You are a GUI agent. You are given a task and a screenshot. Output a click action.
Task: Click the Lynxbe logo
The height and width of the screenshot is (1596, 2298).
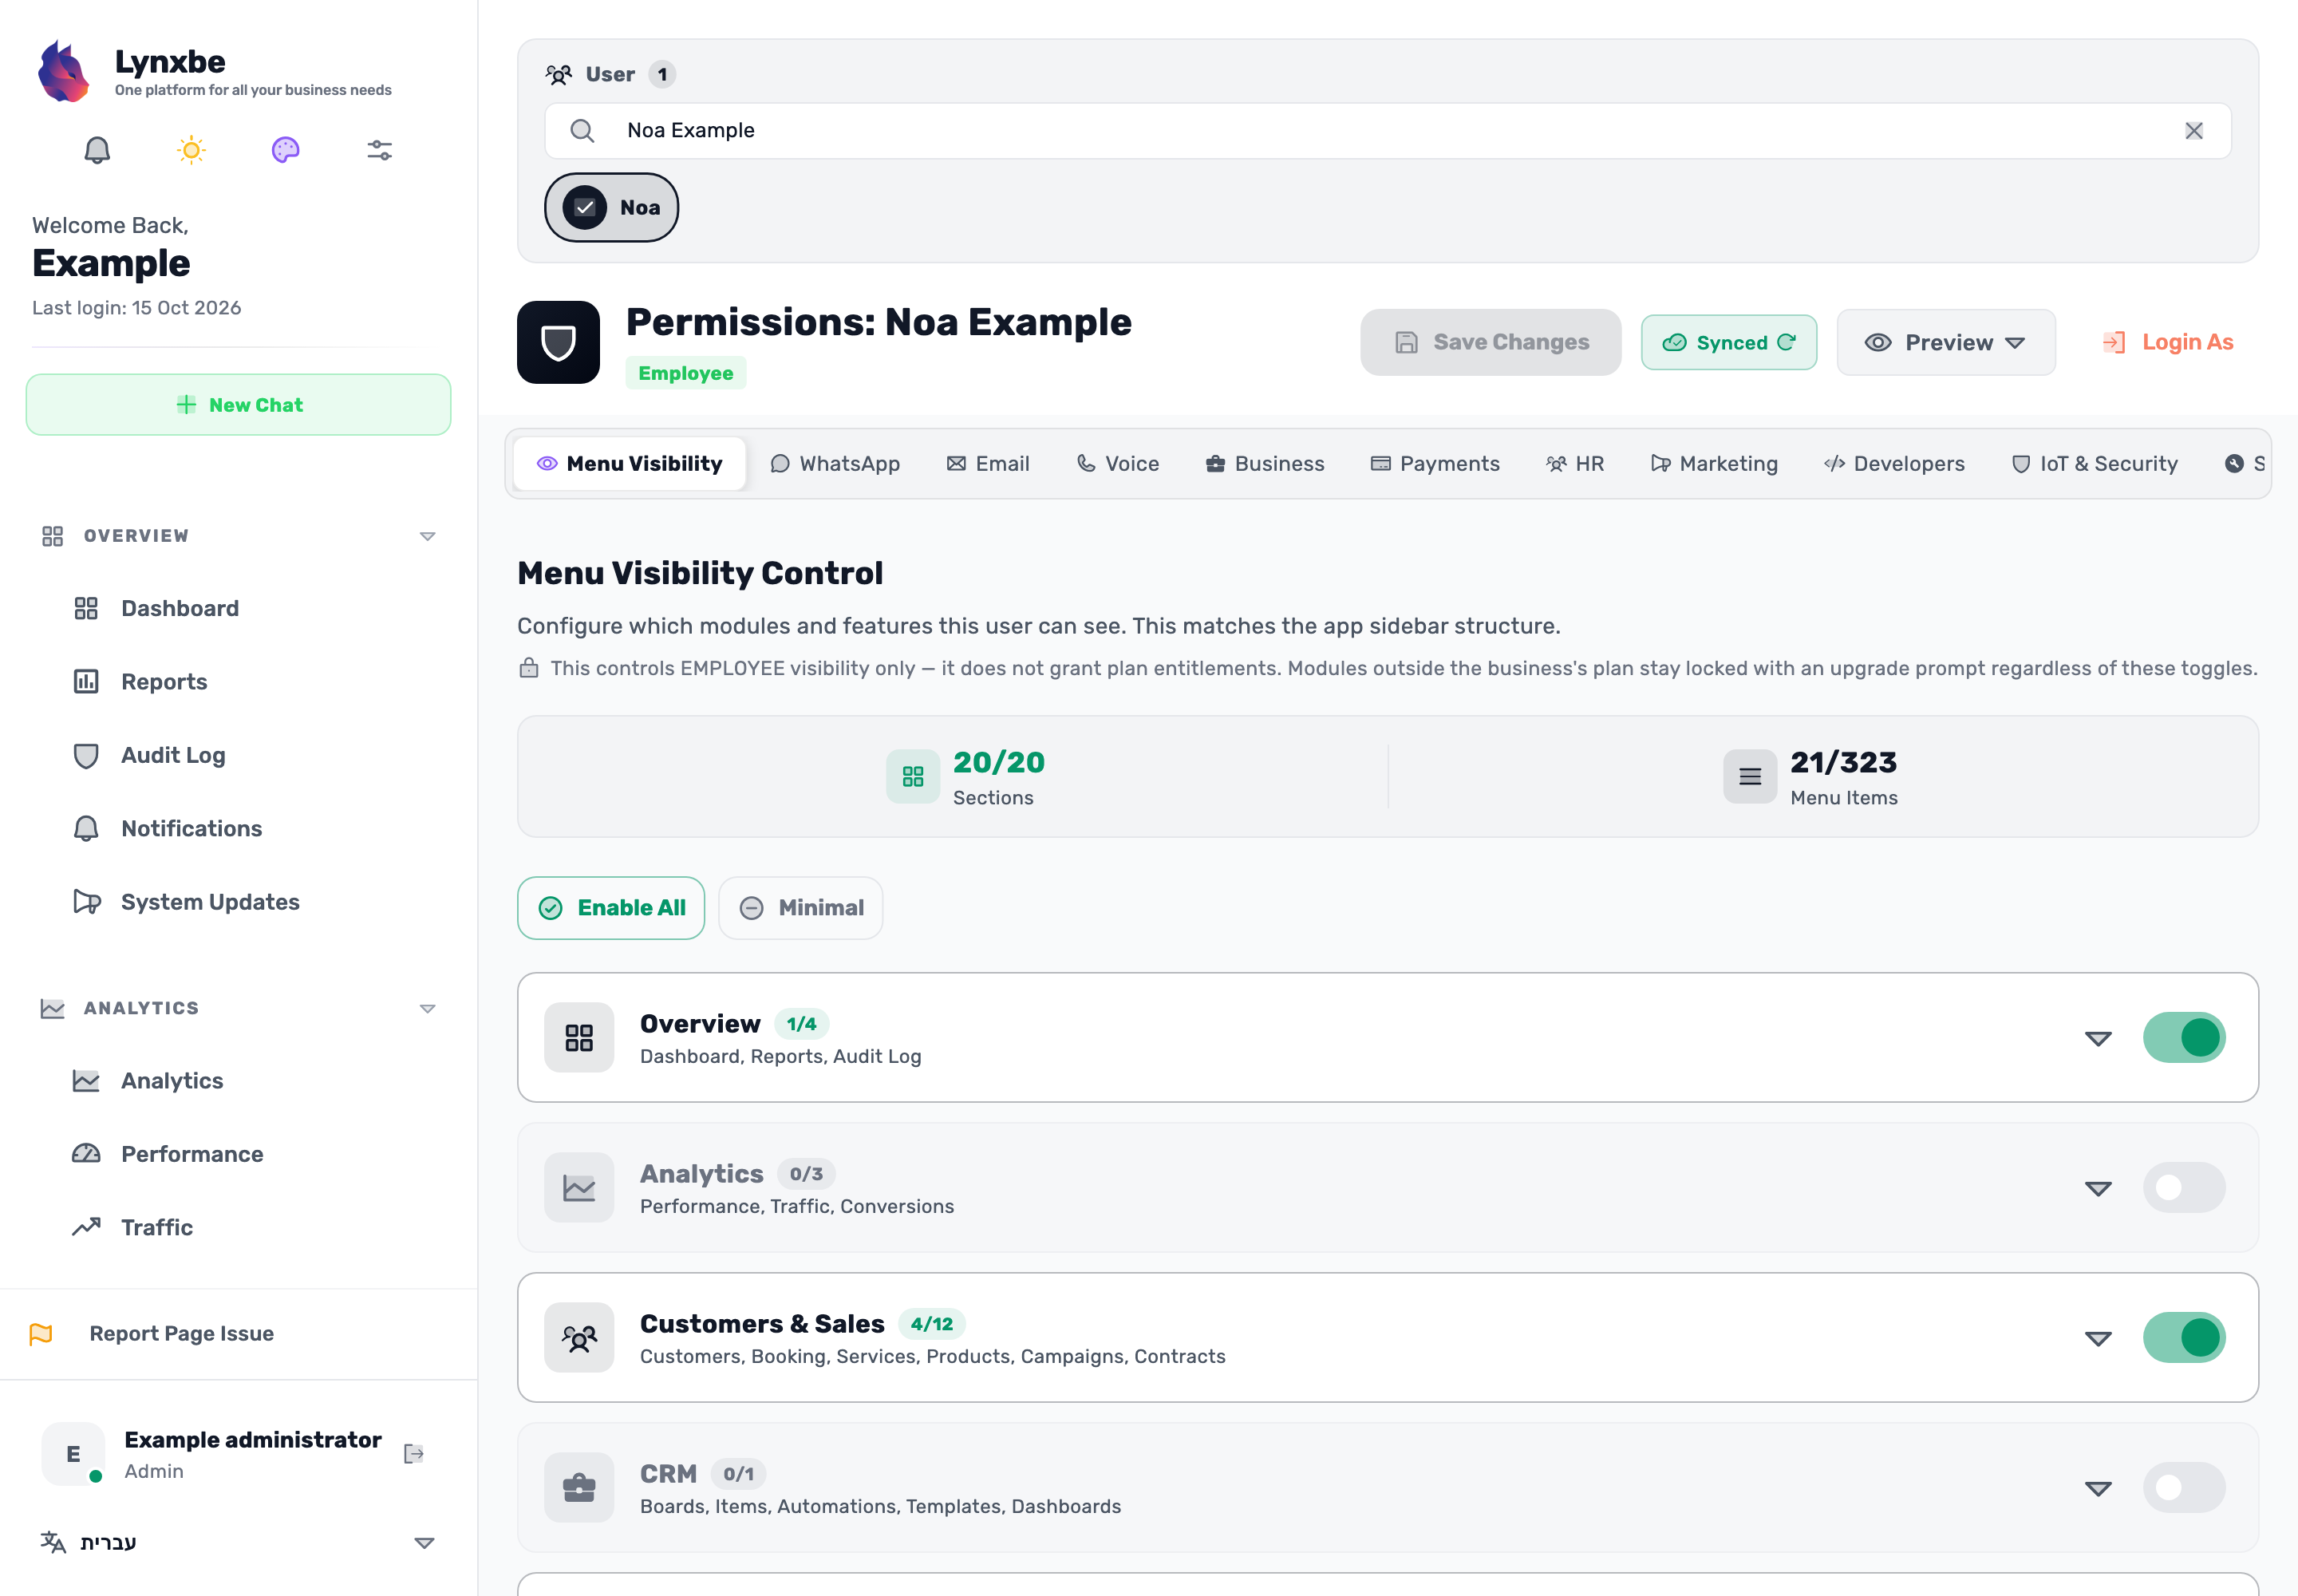click(63, 71)
